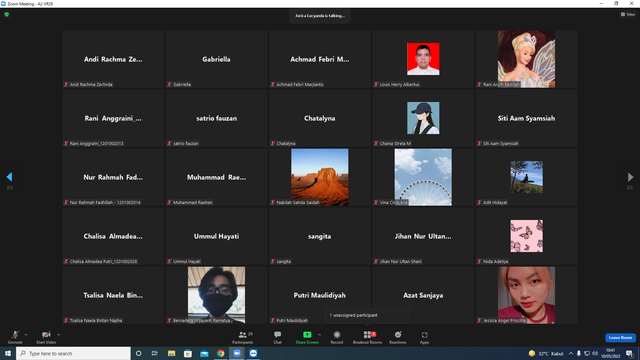Open Mail app from taskbar
640x360 pixels.
(x=204, y=353)
